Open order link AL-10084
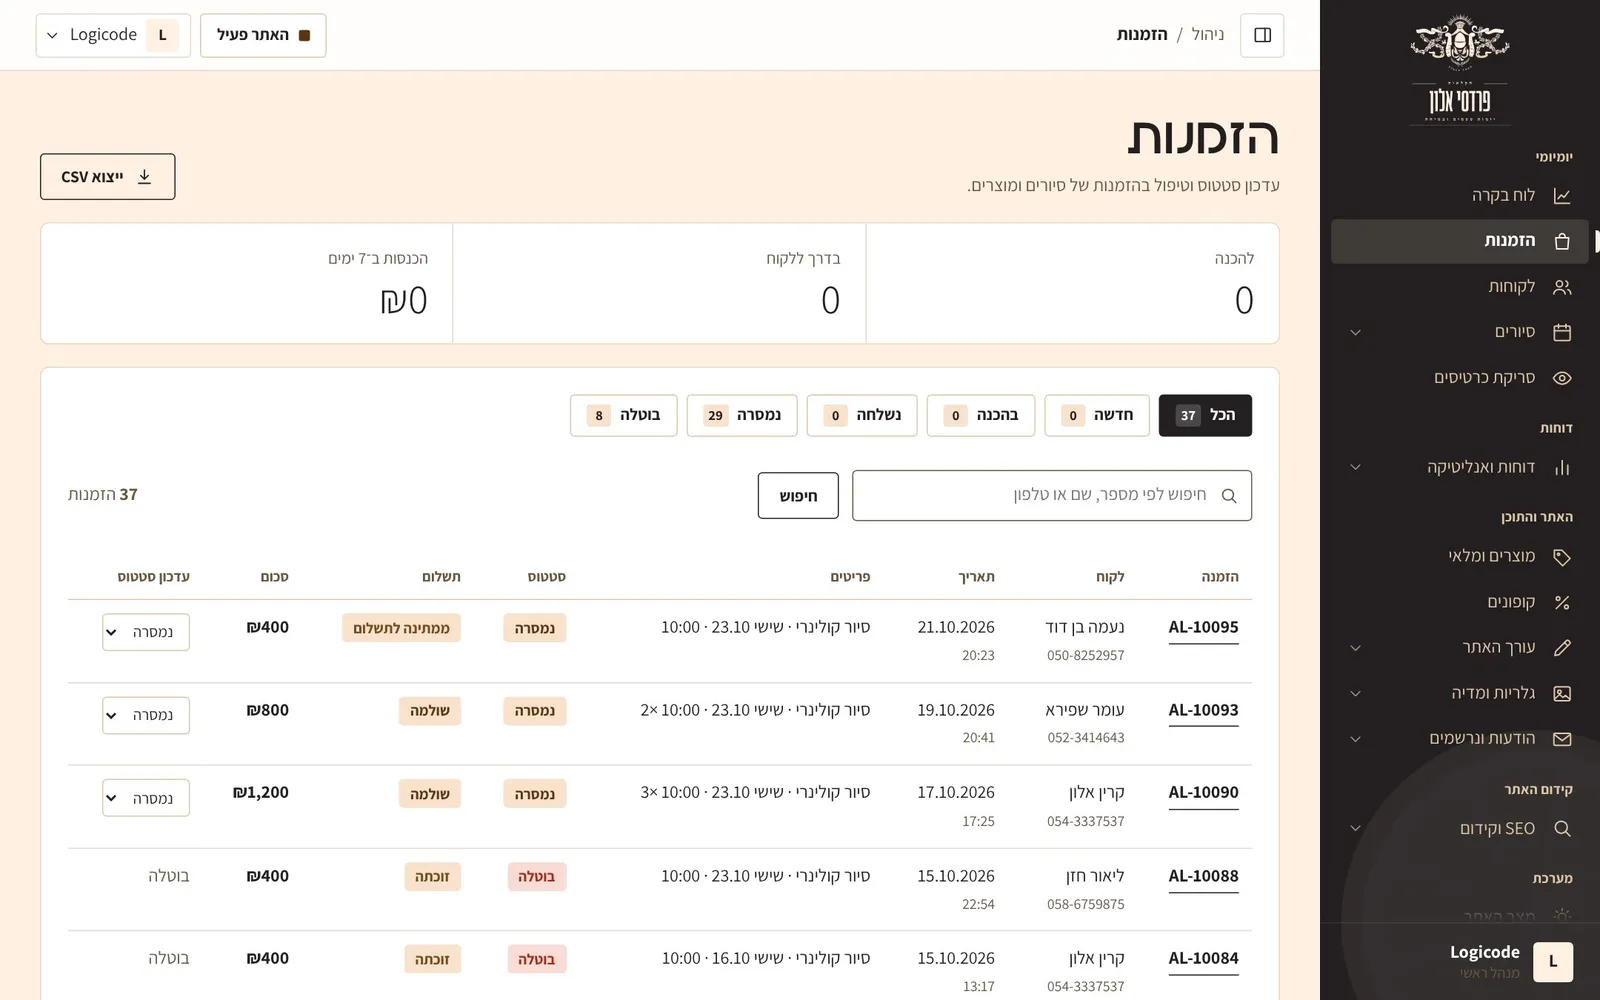Image resolution: width=1600 pixels, height=1000 pixels. [x=1203, y=958]
